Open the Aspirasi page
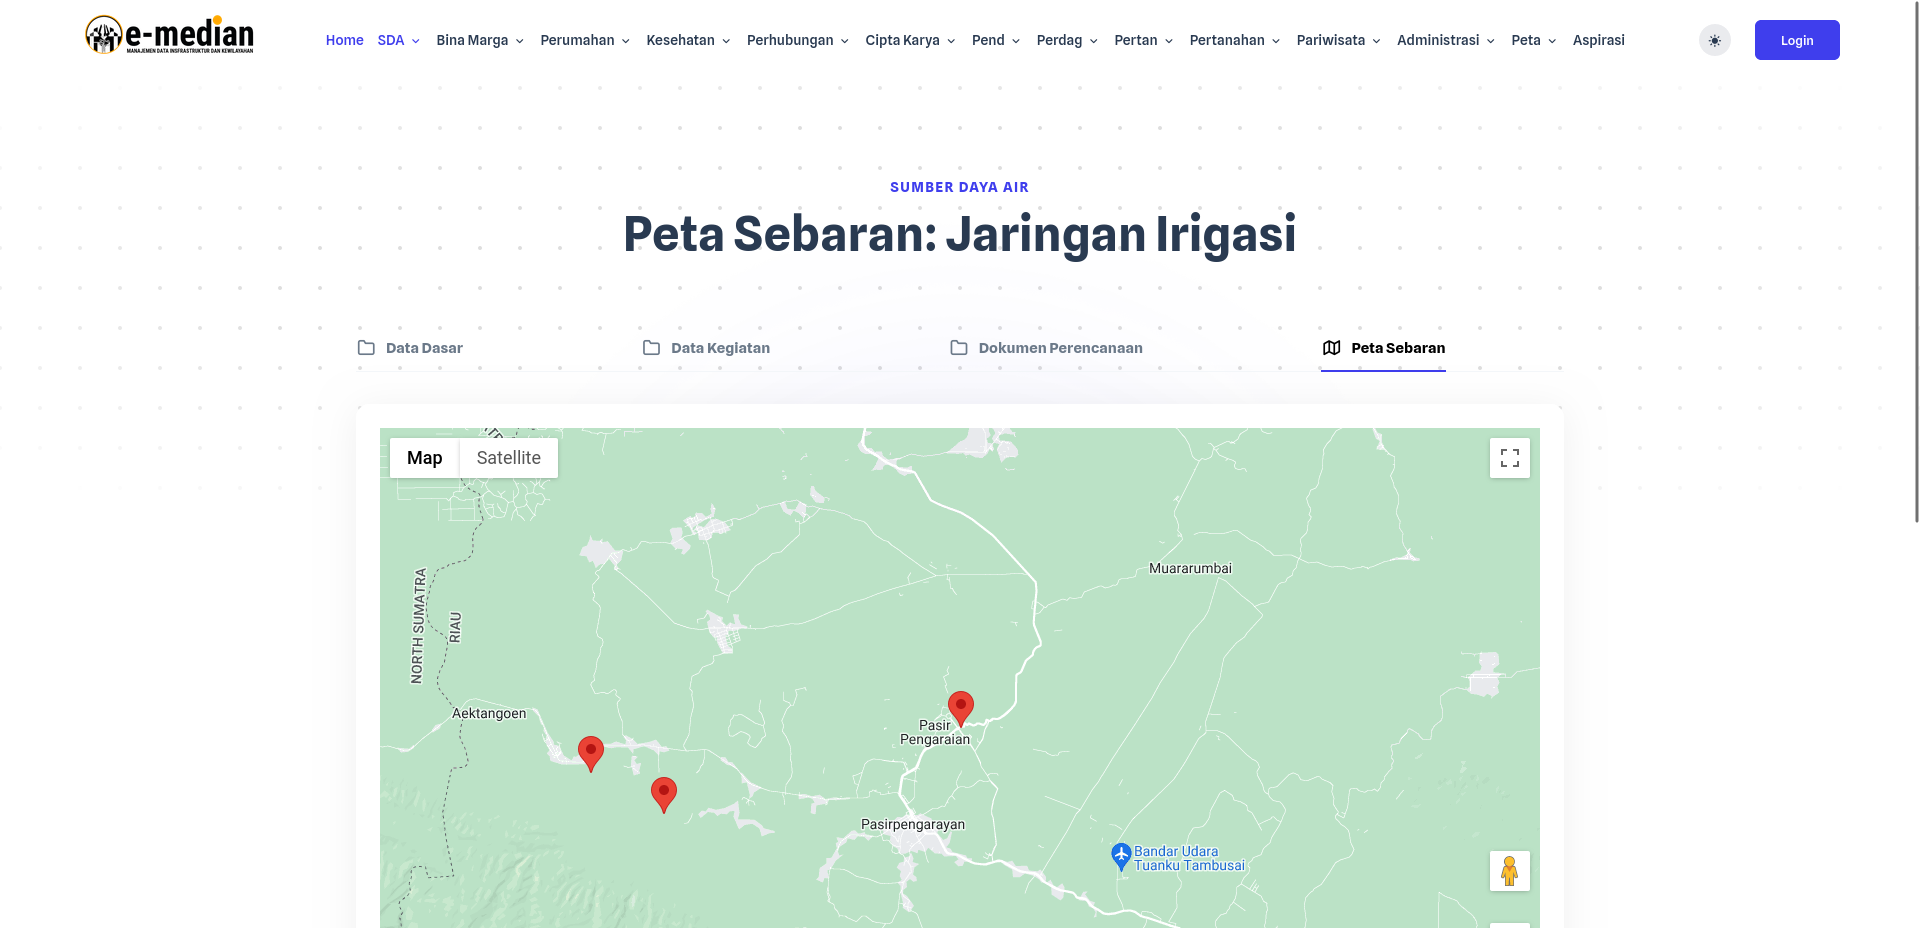Image resolution: width=1920 pixels, height=928 pixels. tap(1598, 40)
